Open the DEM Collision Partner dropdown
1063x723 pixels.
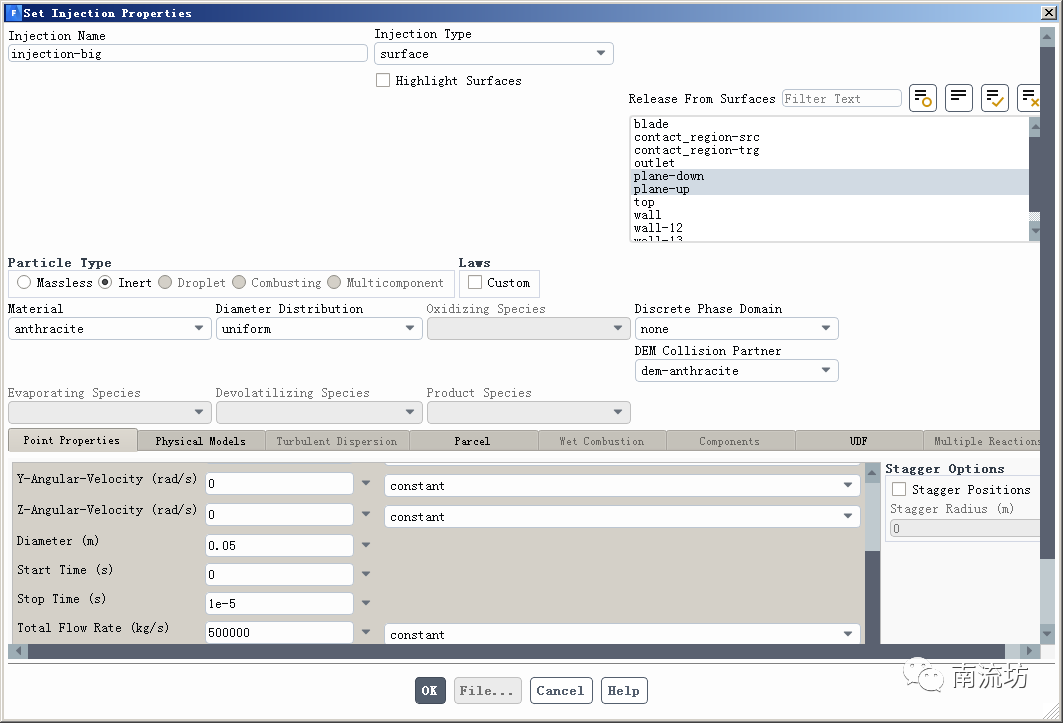click(736, 371)
